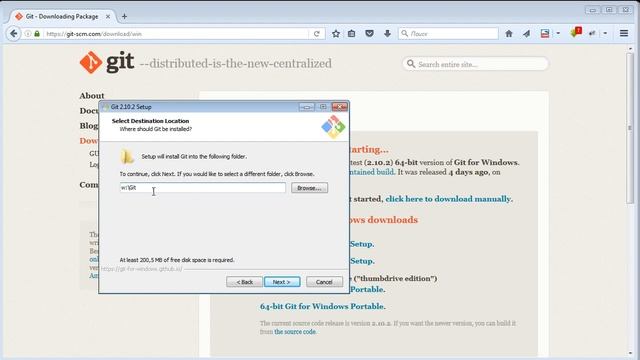Open the About section link
Viewport: 640px width, 360px height.
tap(92, 96)
